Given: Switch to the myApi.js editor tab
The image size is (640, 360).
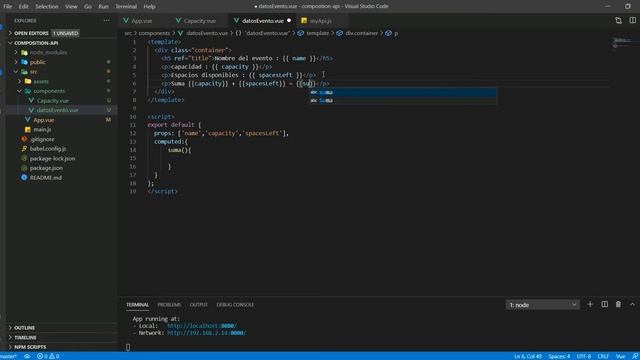Looking at the screenshot, I should pos(320,20).
